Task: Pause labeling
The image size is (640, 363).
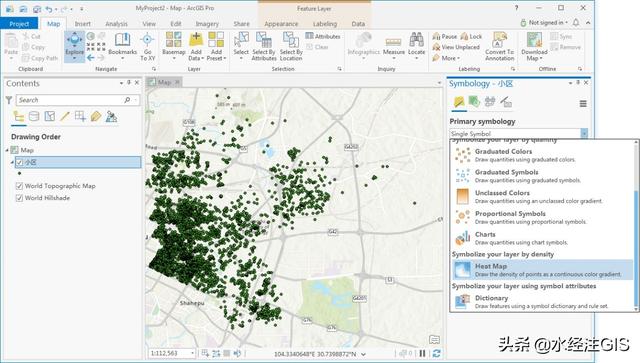Action: pyautogui.click(x=445, y=36)
